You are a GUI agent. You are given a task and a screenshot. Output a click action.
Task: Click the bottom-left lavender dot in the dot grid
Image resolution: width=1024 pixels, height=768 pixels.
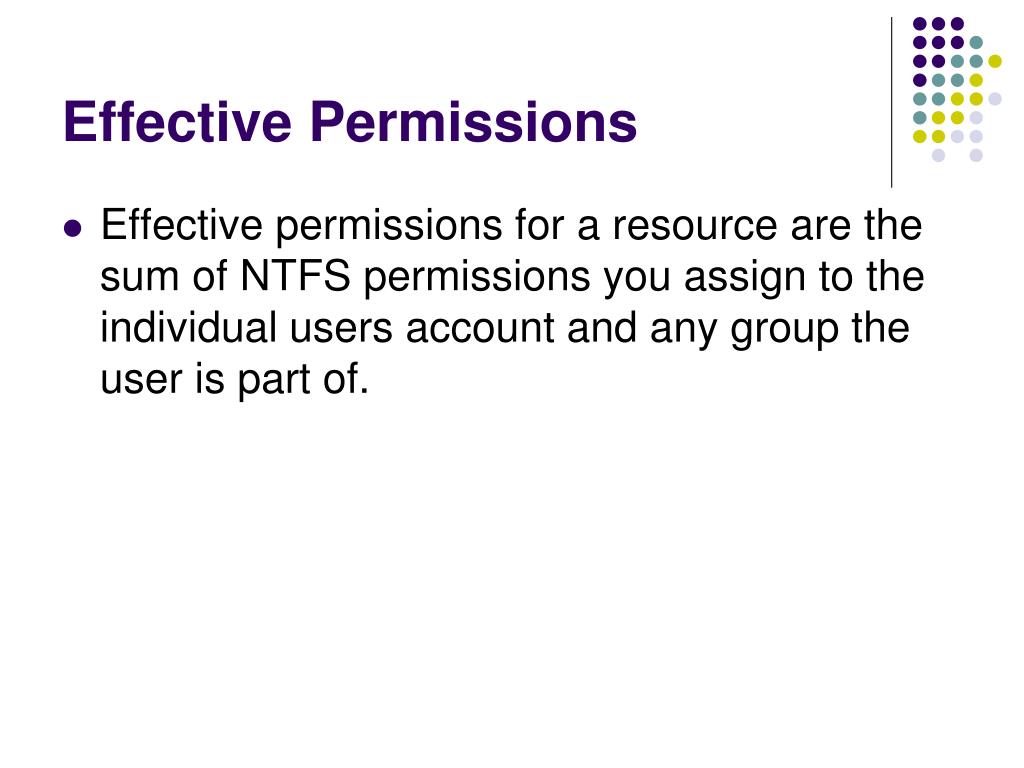click(x=938, y=155)
